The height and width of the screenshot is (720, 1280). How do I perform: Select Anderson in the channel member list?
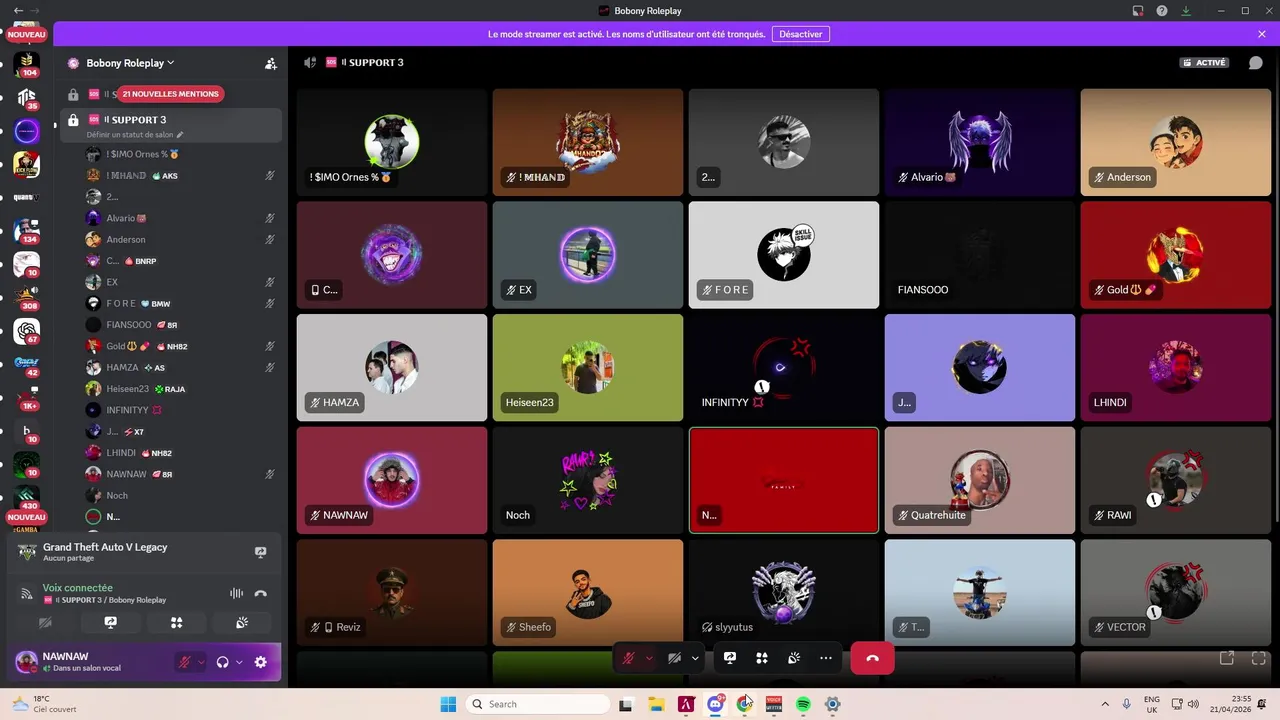(181, 239)
